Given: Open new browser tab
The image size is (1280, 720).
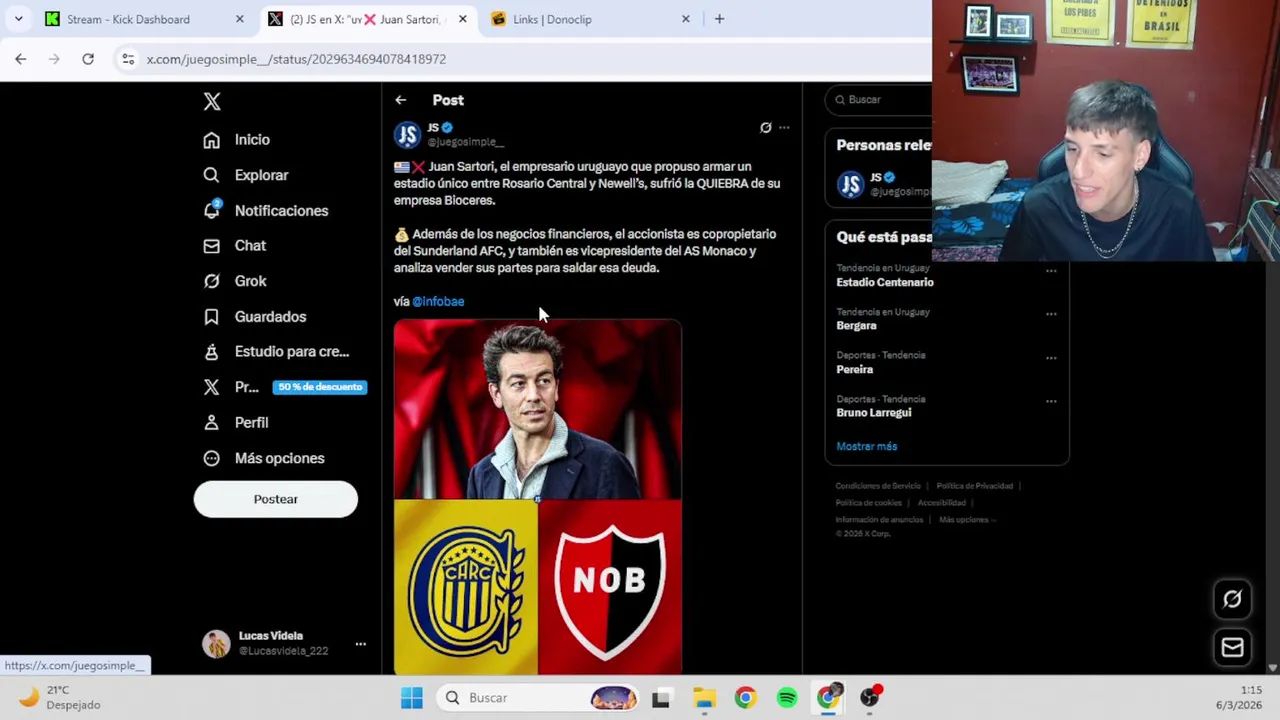Looking at the screenshot, I should click(719, 19).
